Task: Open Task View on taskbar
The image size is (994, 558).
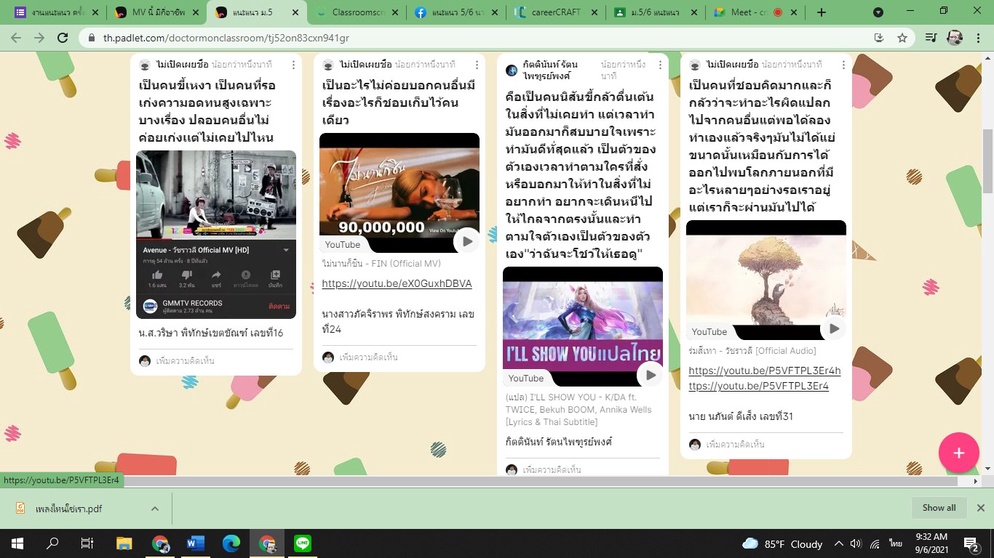Action: click(87, 543)
